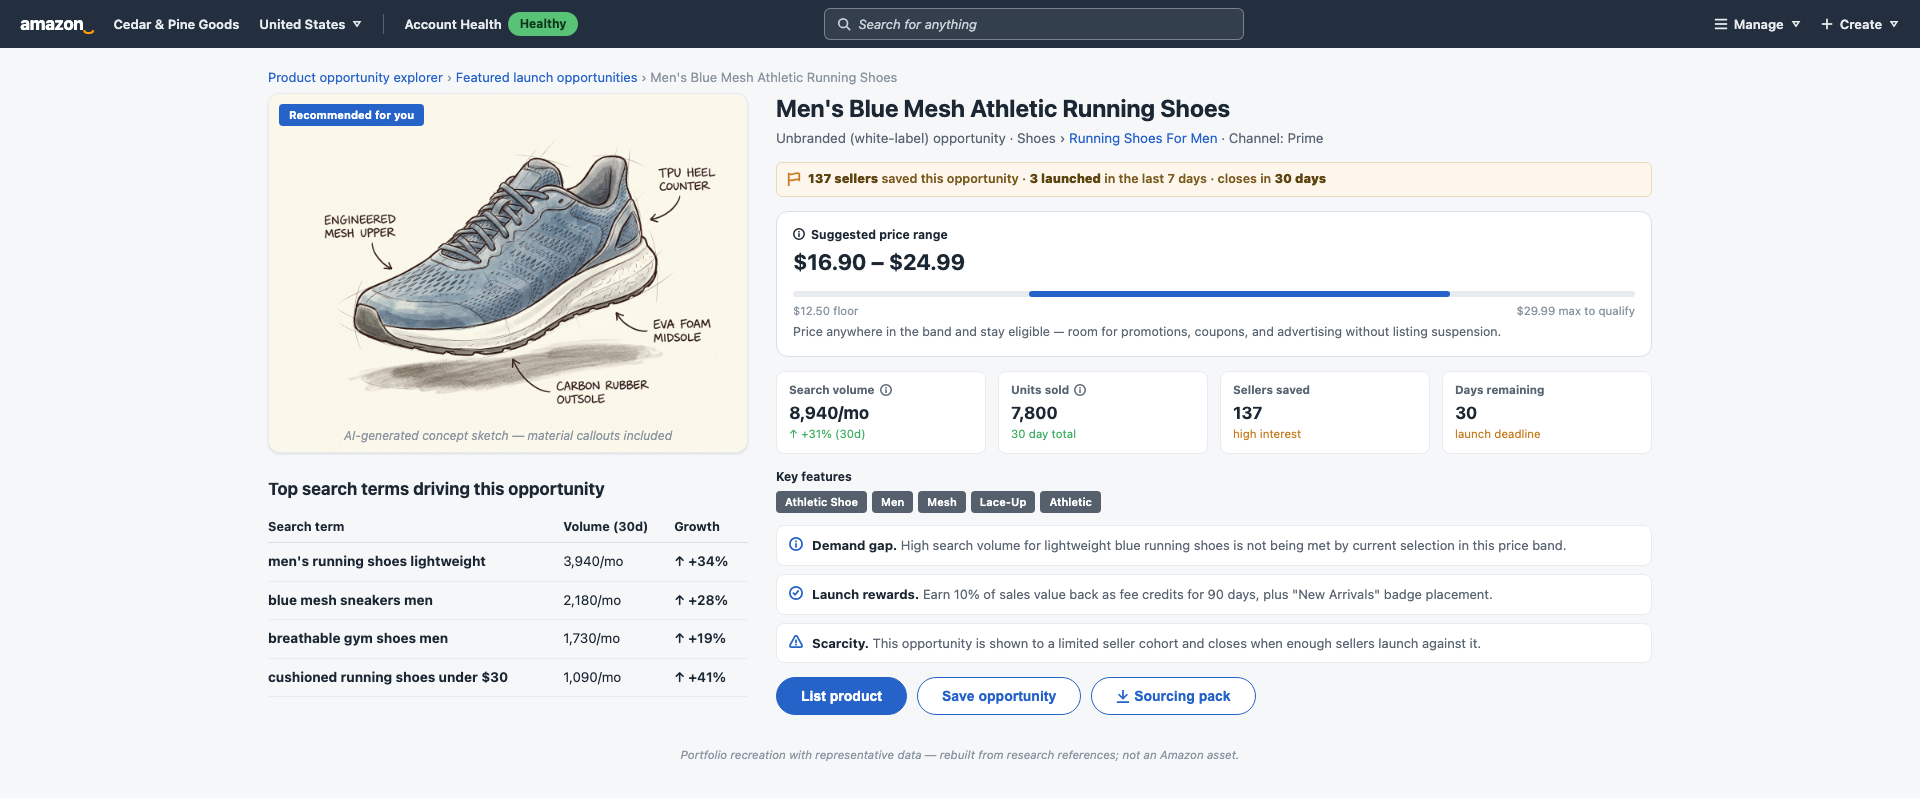This screenshot has height=798, width=1920.
Task: Go to Product opportunity explorer breadcrumb
Action: 355,77
